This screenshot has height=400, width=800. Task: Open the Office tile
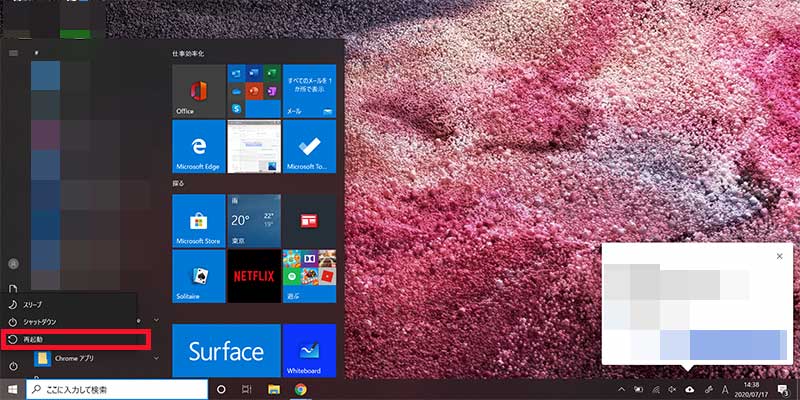198,91
